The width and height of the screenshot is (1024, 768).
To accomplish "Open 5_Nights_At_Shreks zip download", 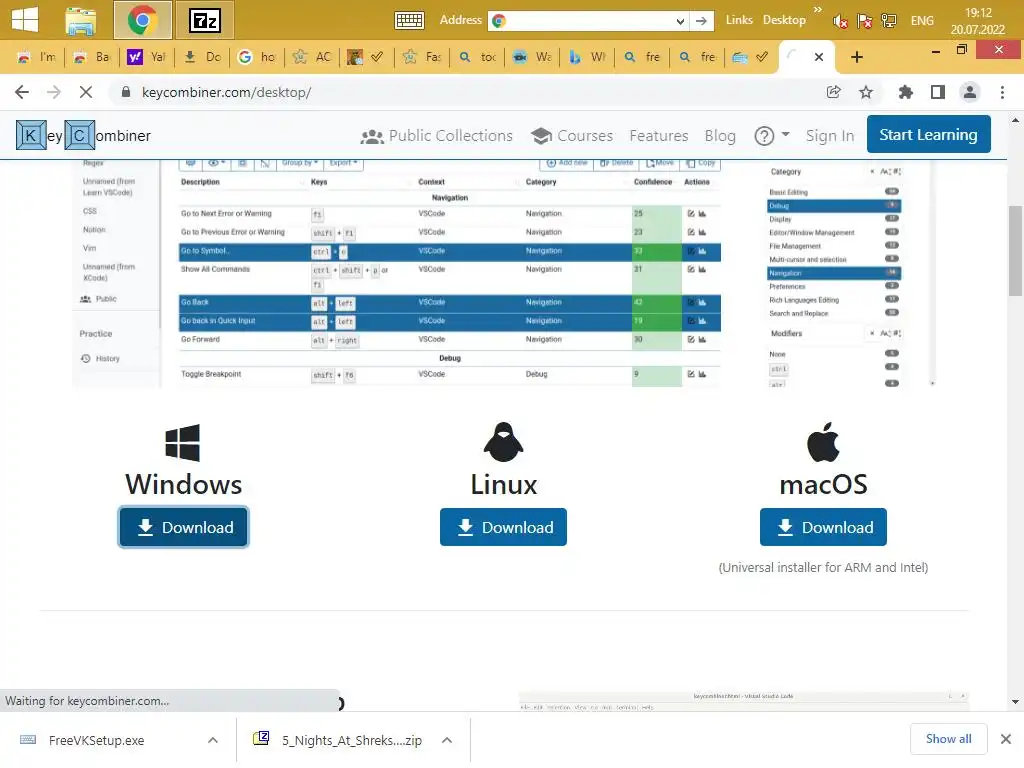I will (338, 740).
